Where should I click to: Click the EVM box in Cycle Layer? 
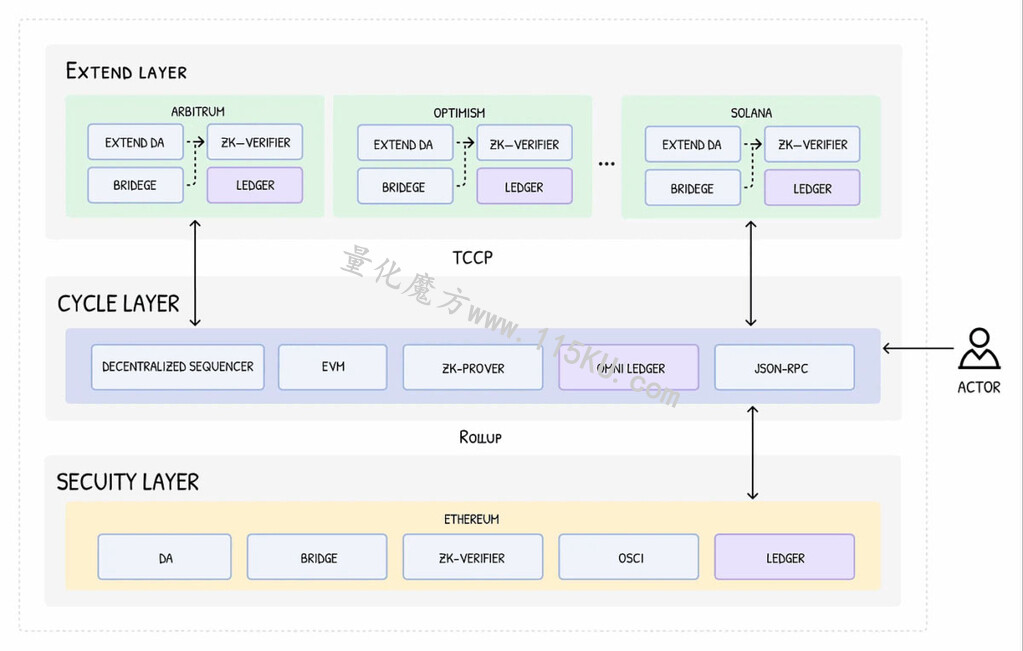[x=333, y=367]
